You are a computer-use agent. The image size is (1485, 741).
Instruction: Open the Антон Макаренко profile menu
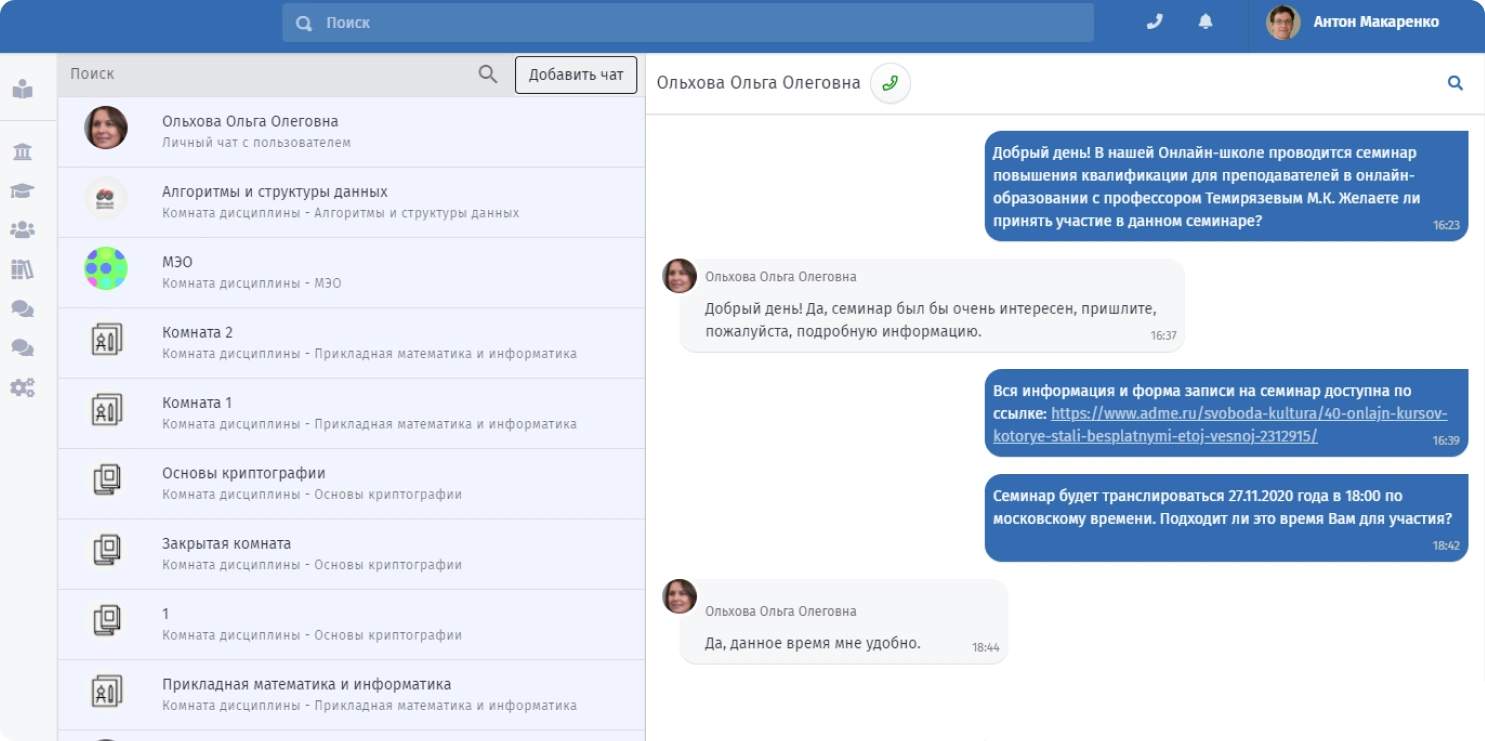[1354, 22]
